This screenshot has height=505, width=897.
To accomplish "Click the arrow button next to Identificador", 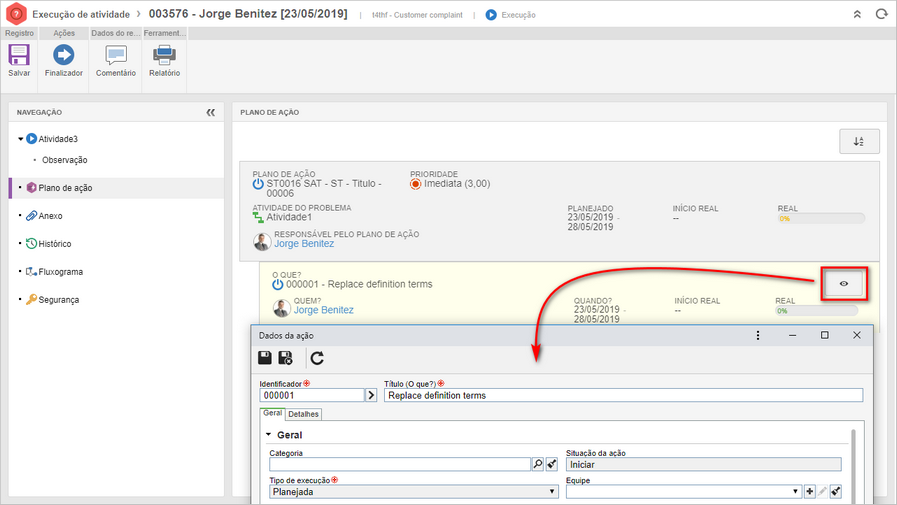I will tap(371, 395).
